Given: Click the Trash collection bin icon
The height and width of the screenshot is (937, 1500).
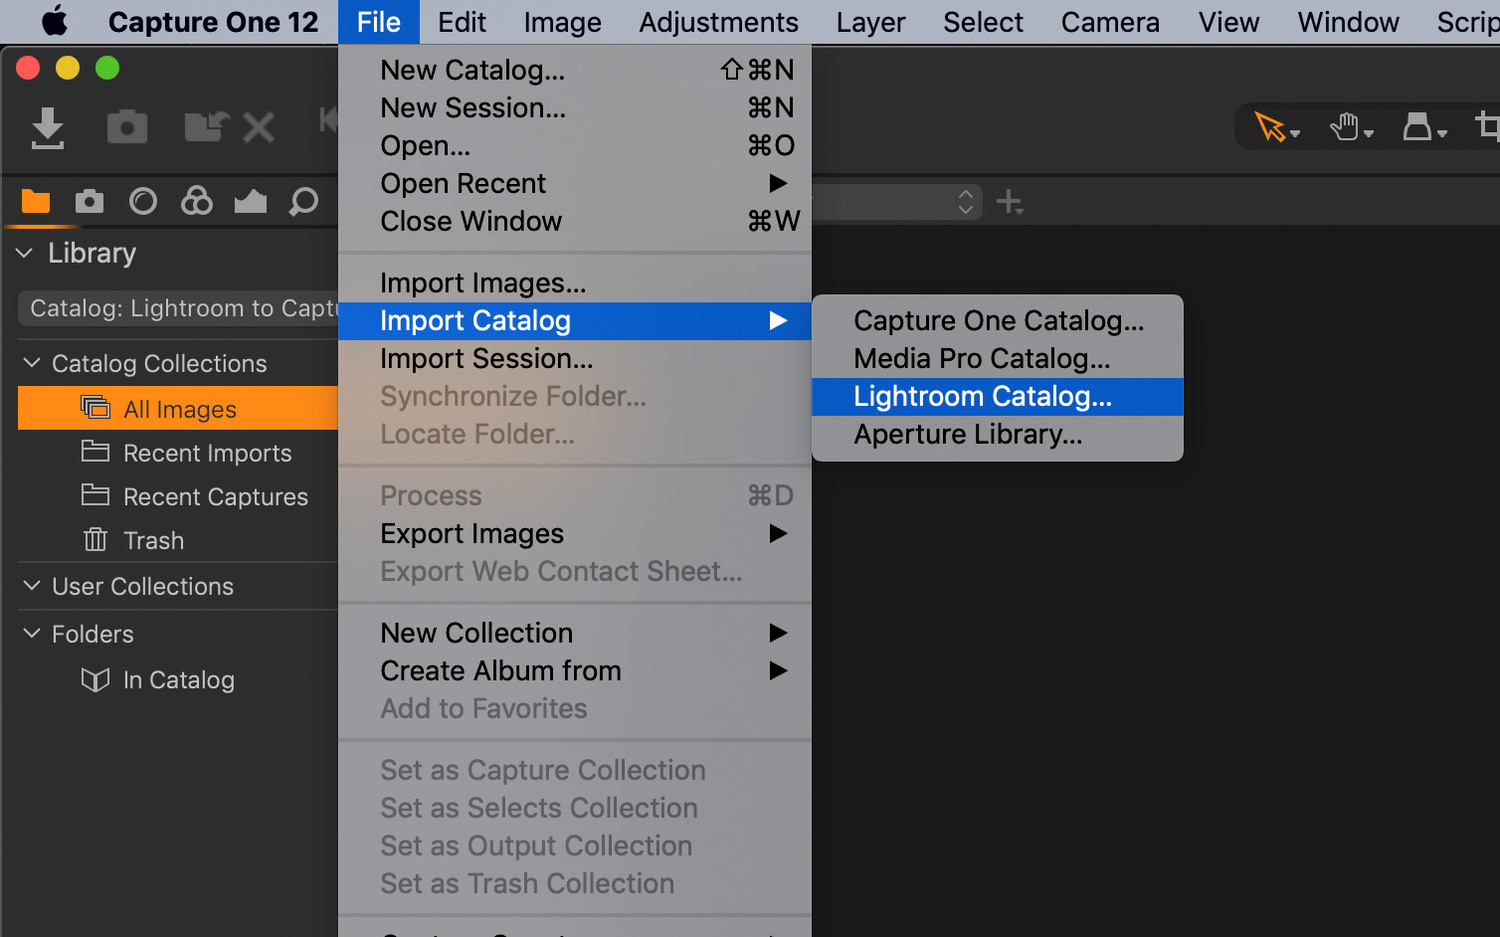Looking at the screenshot, I should [95, 540].
